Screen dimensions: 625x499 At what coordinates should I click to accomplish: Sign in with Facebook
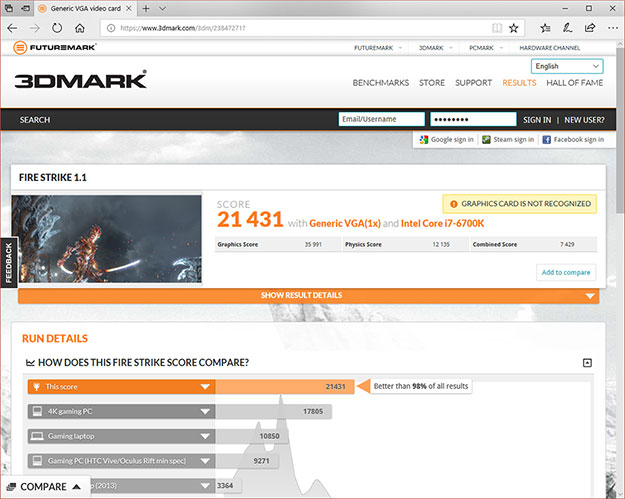(x=573, y=139)
